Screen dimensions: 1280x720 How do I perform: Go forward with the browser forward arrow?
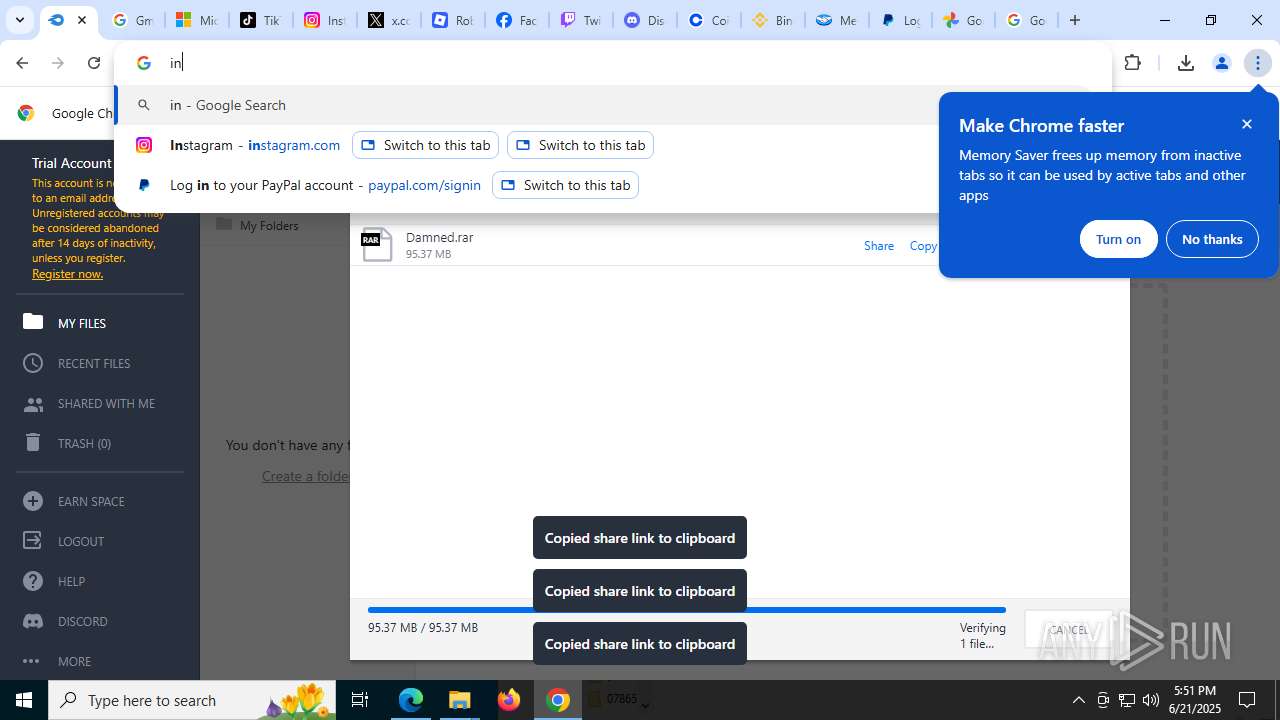(58, 63)
